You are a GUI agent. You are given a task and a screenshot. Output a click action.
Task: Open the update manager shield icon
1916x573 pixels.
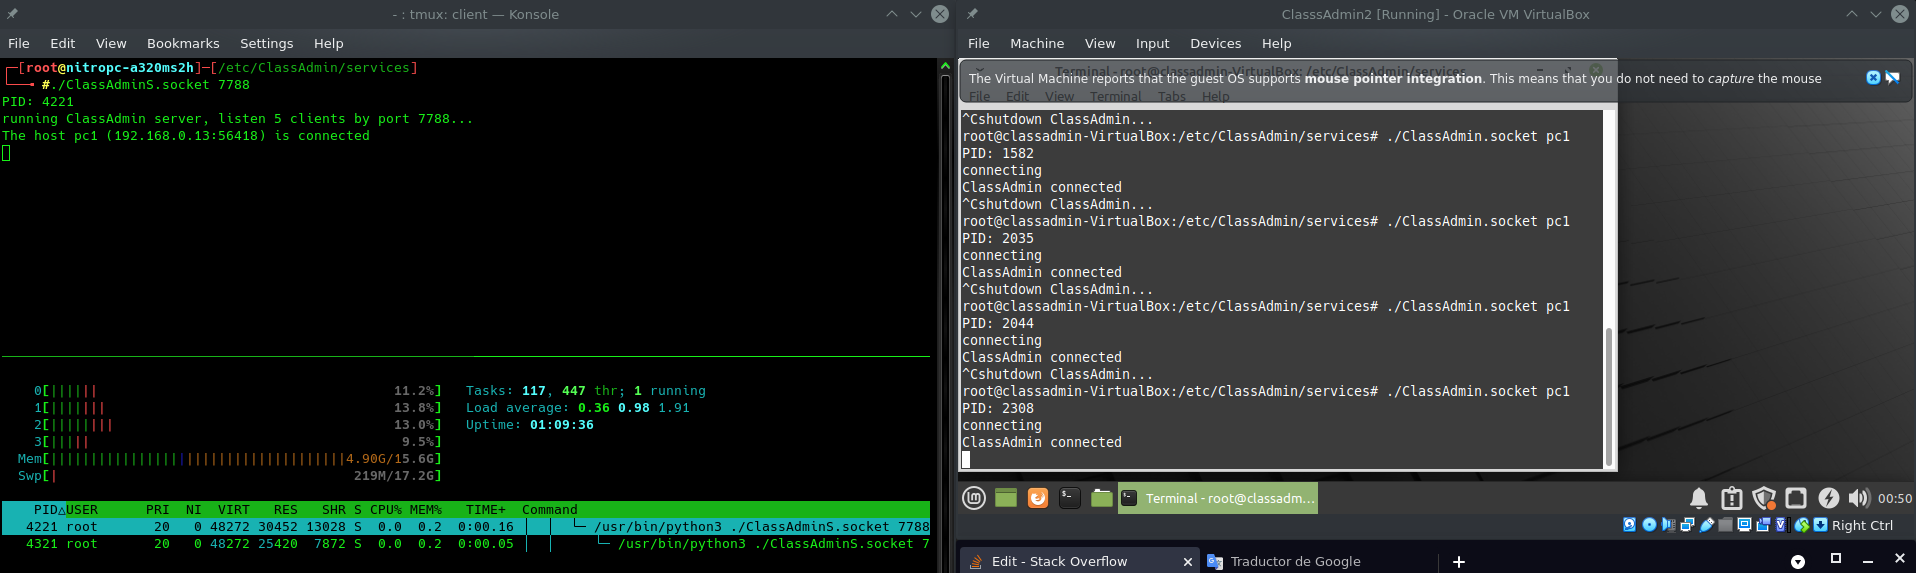1764,498
